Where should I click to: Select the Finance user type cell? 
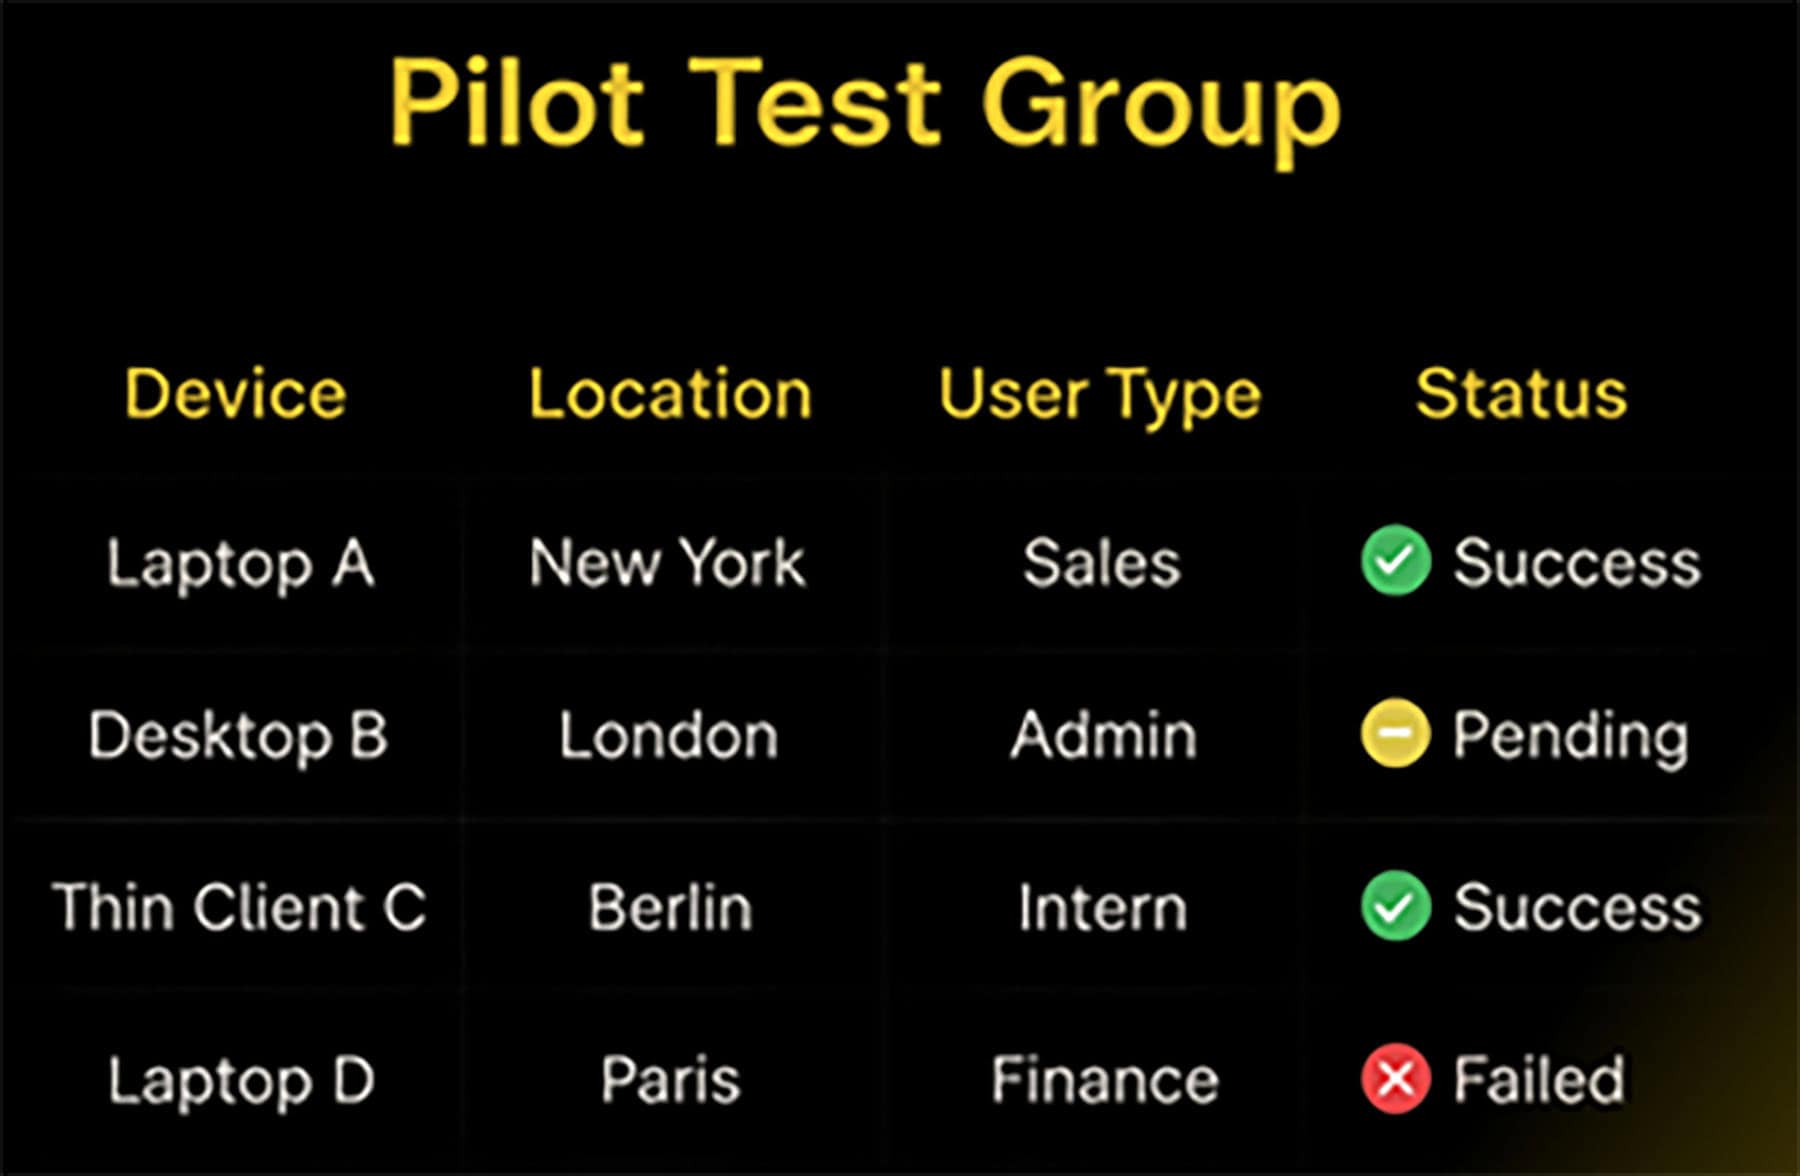1105,1080
